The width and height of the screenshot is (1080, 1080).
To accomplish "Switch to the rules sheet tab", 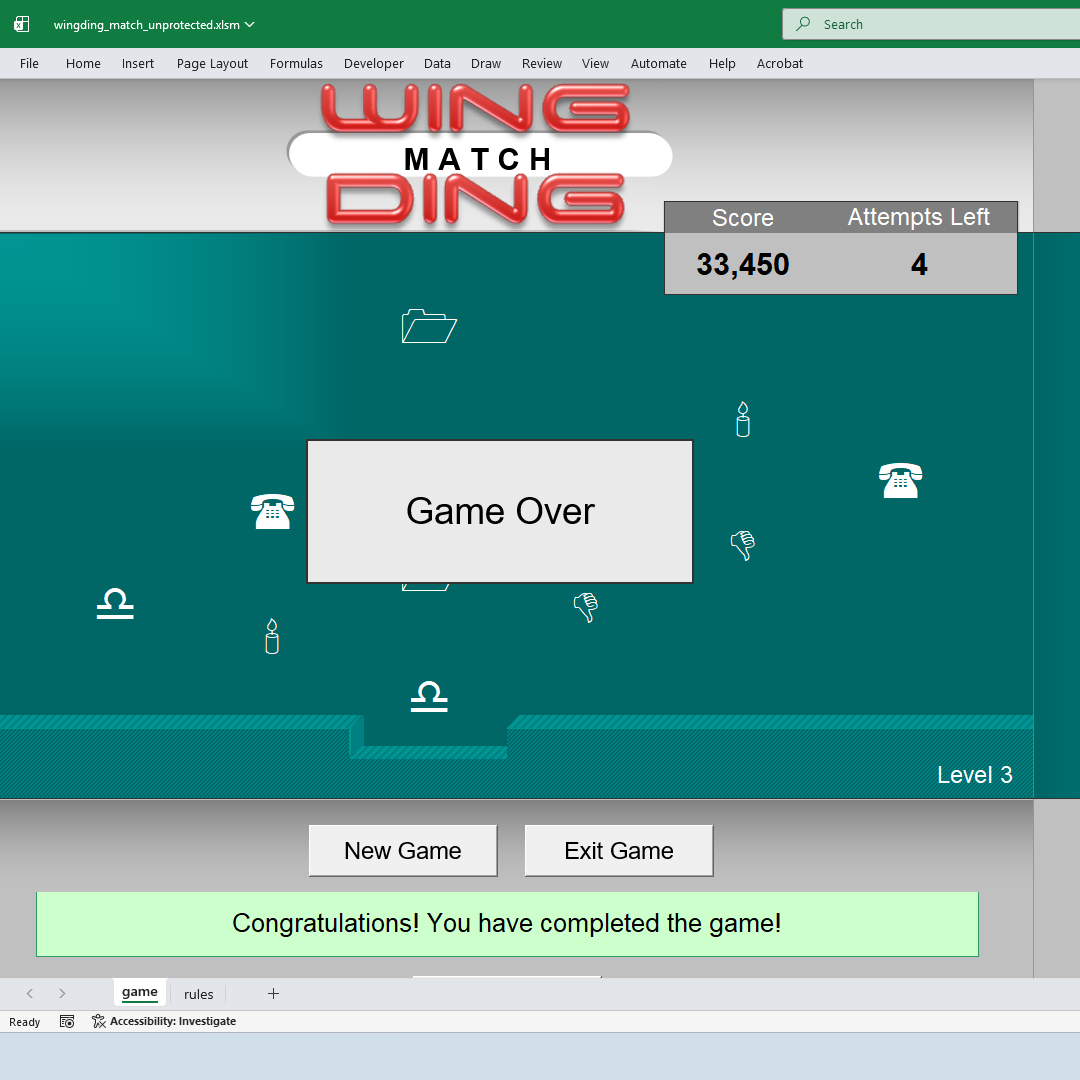I will [198, 994].
